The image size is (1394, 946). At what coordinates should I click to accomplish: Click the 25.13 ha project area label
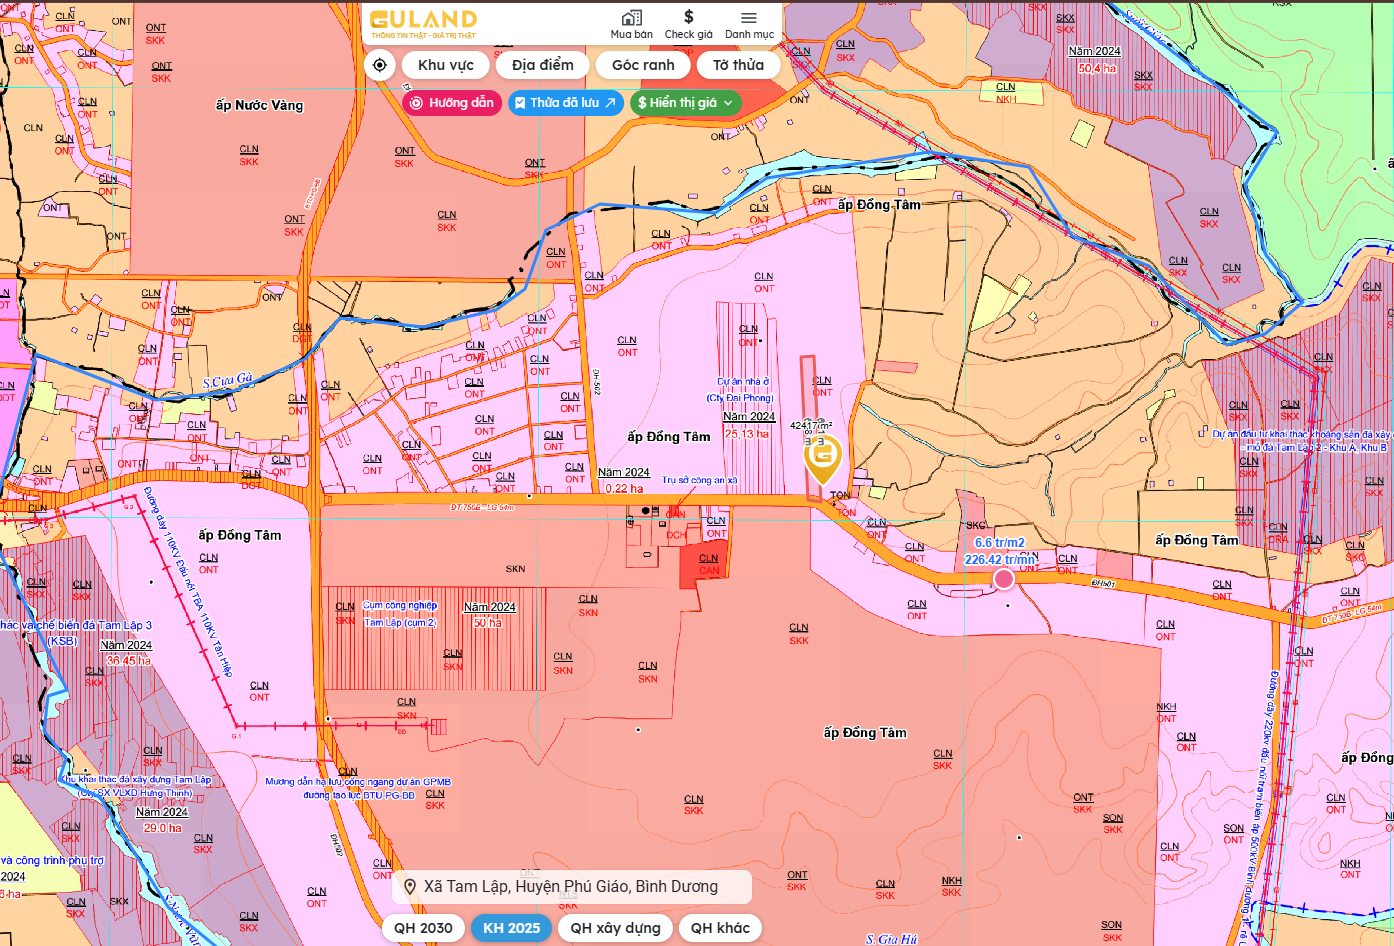747,434
